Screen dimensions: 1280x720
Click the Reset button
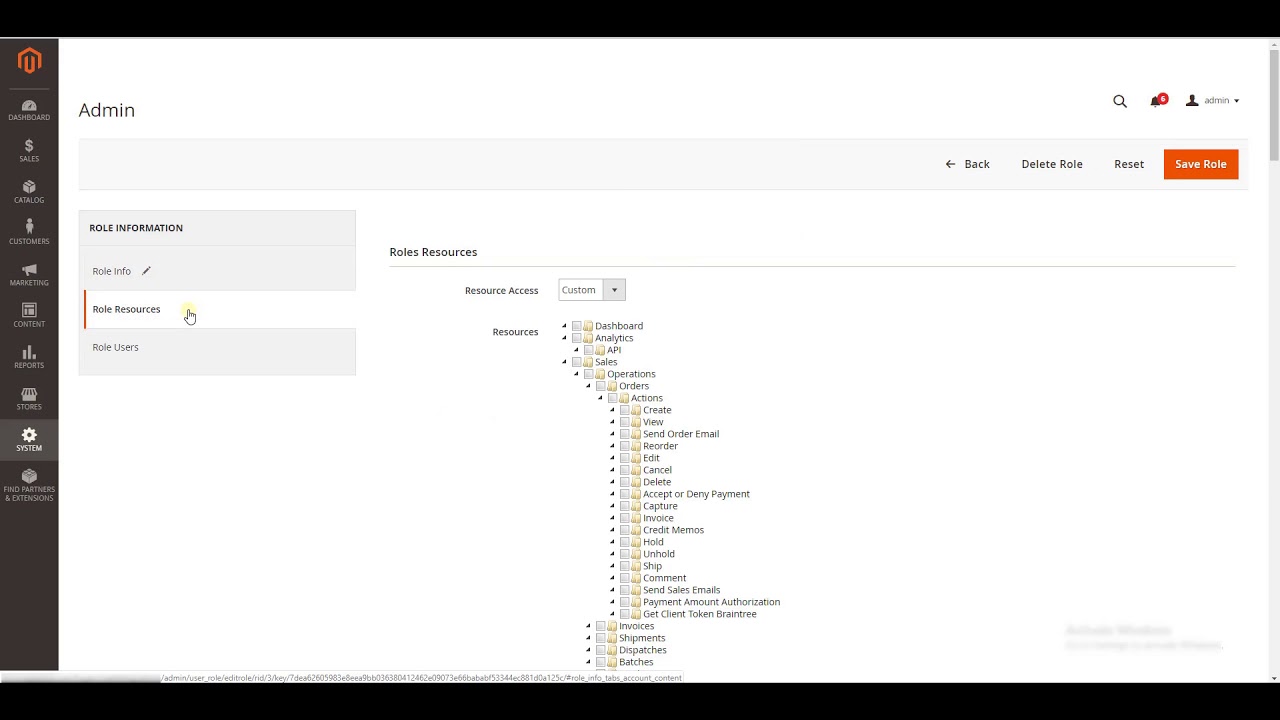1129,164
